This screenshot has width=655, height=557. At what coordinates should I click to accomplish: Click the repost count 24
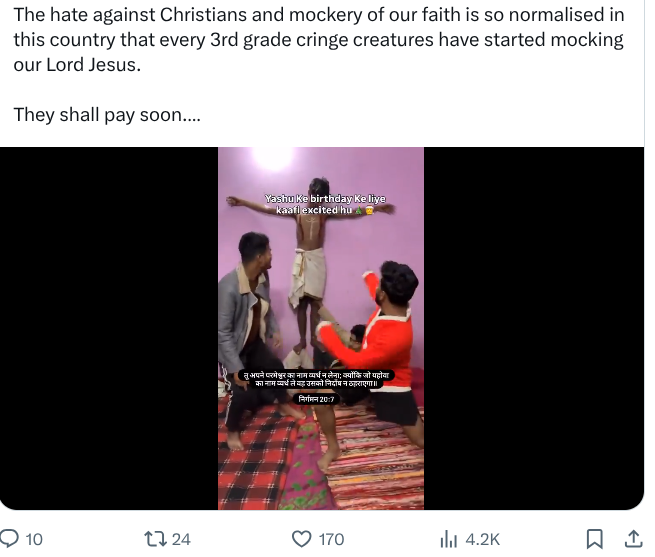(x=181, y=539)
